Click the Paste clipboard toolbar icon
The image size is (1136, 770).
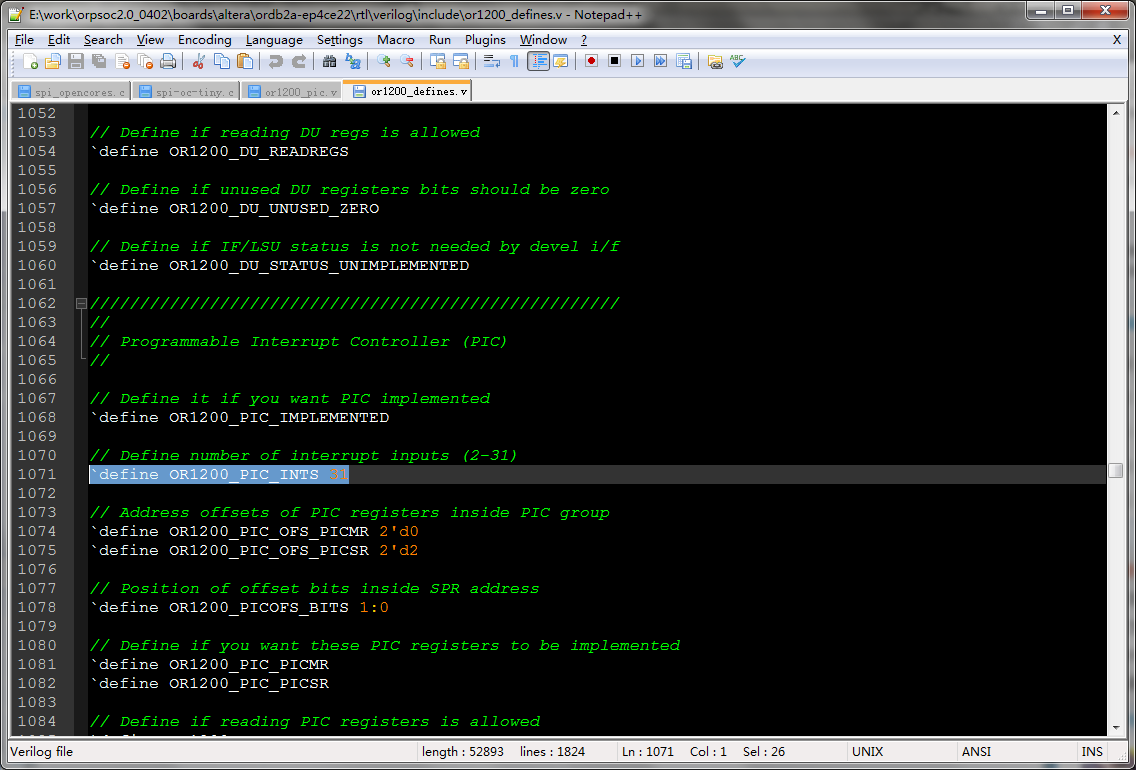[x=245, y=62]
